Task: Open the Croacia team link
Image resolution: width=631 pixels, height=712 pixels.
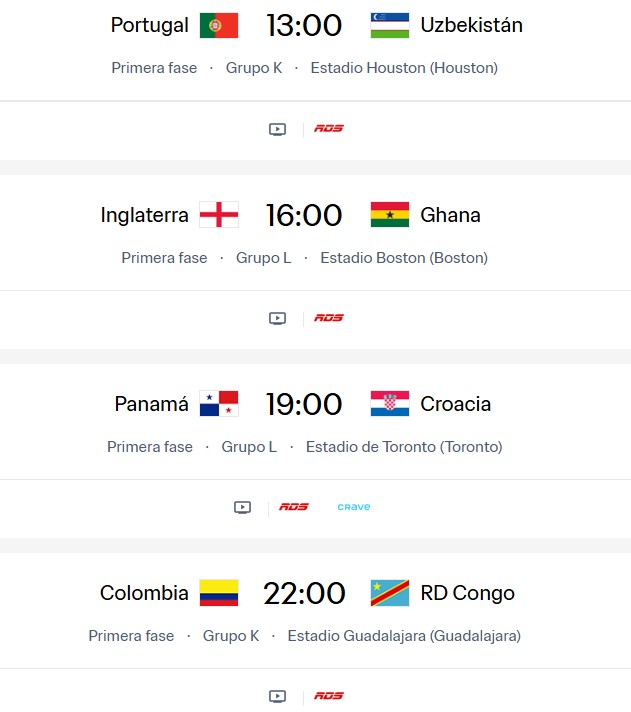Action: pyautogui.click(x=456, y=404)
